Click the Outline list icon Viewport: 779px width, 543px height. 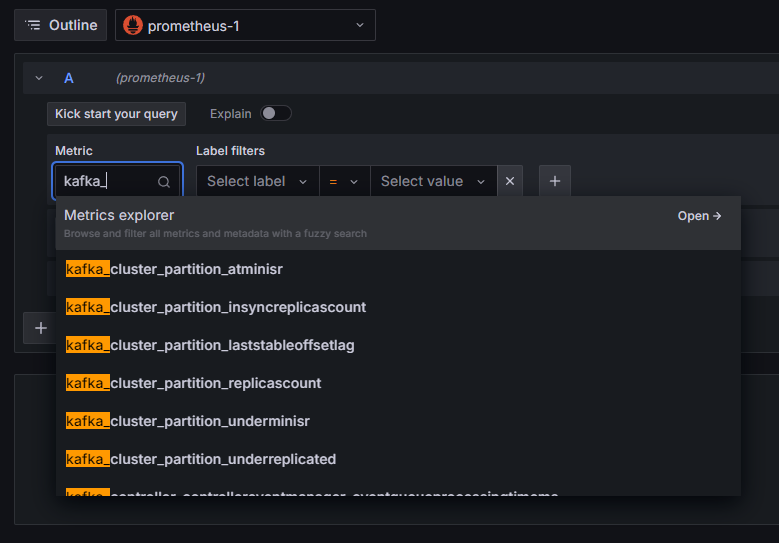click(33, 25)
